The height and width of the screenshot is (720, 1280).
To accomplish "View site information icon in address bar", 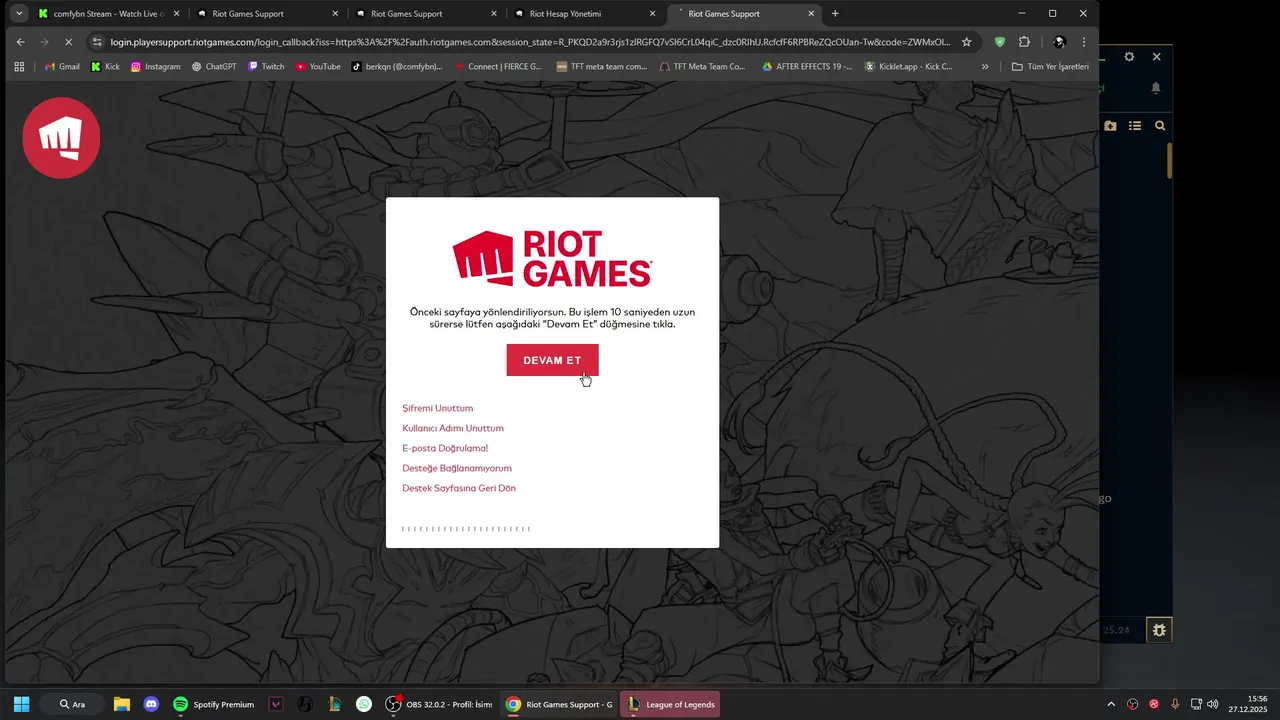I will 97,42.
